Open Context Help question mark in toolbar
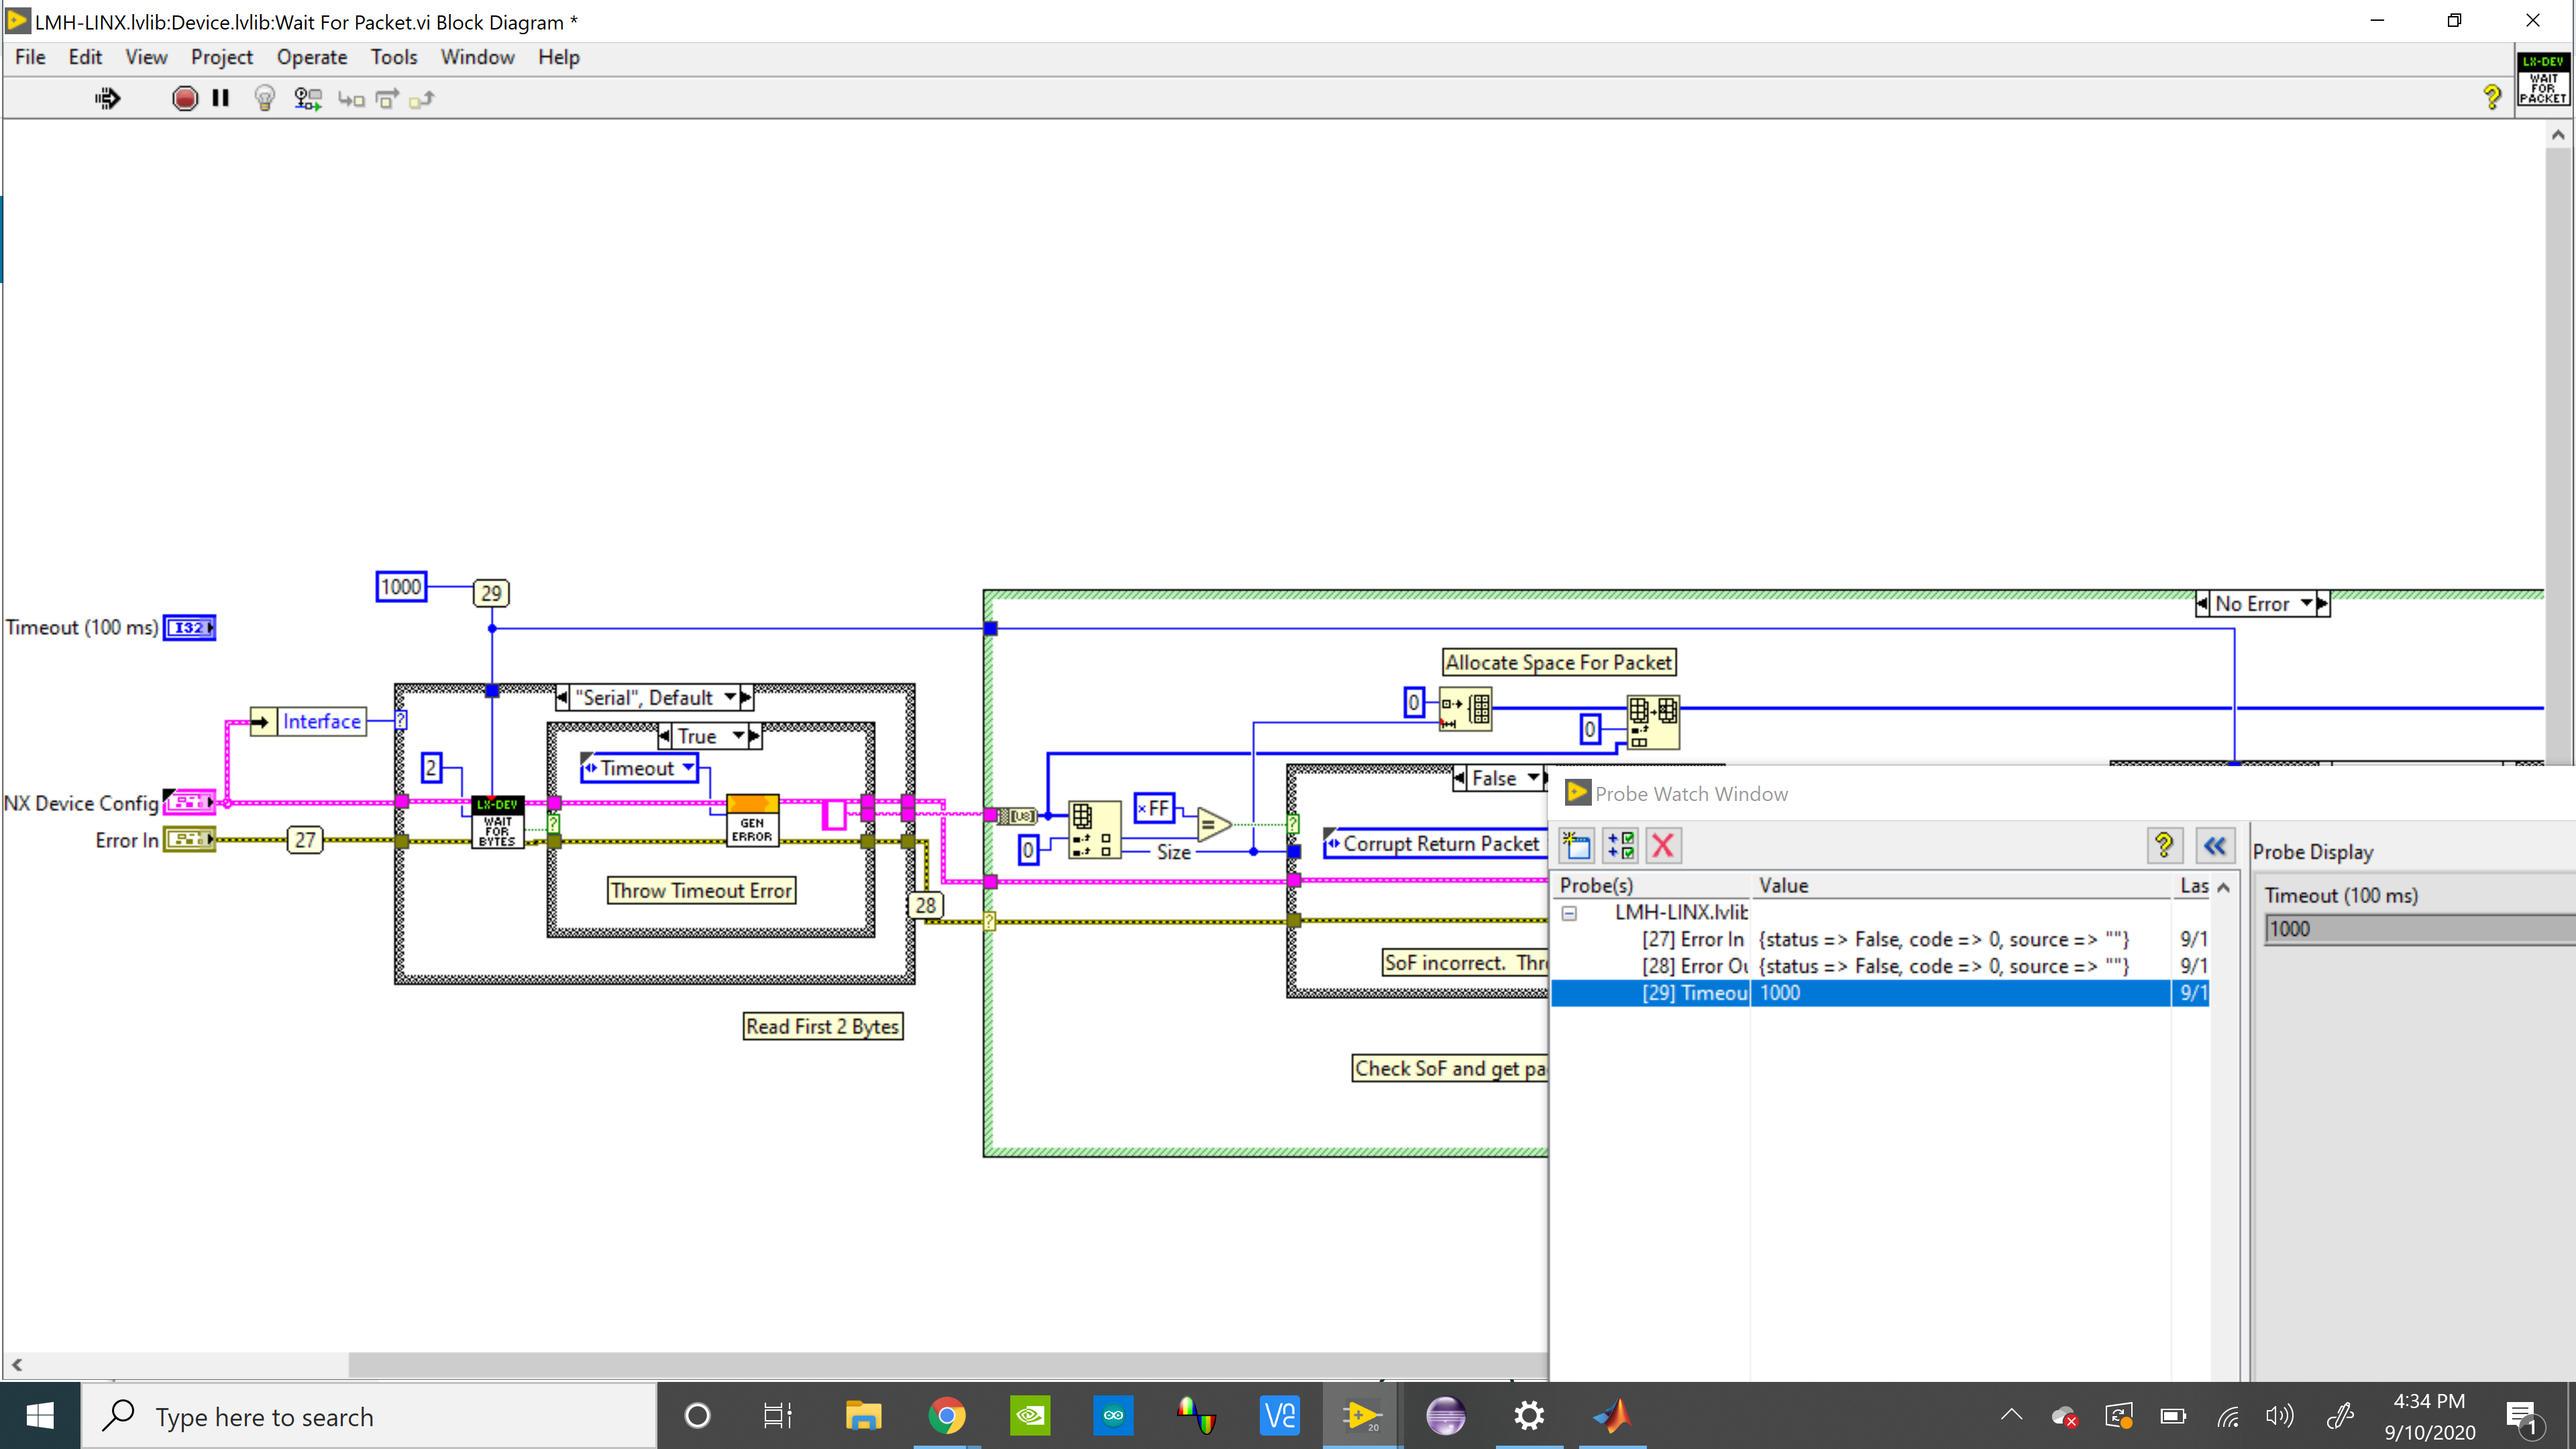2576x1449 pixels. tap(2491, 96)
